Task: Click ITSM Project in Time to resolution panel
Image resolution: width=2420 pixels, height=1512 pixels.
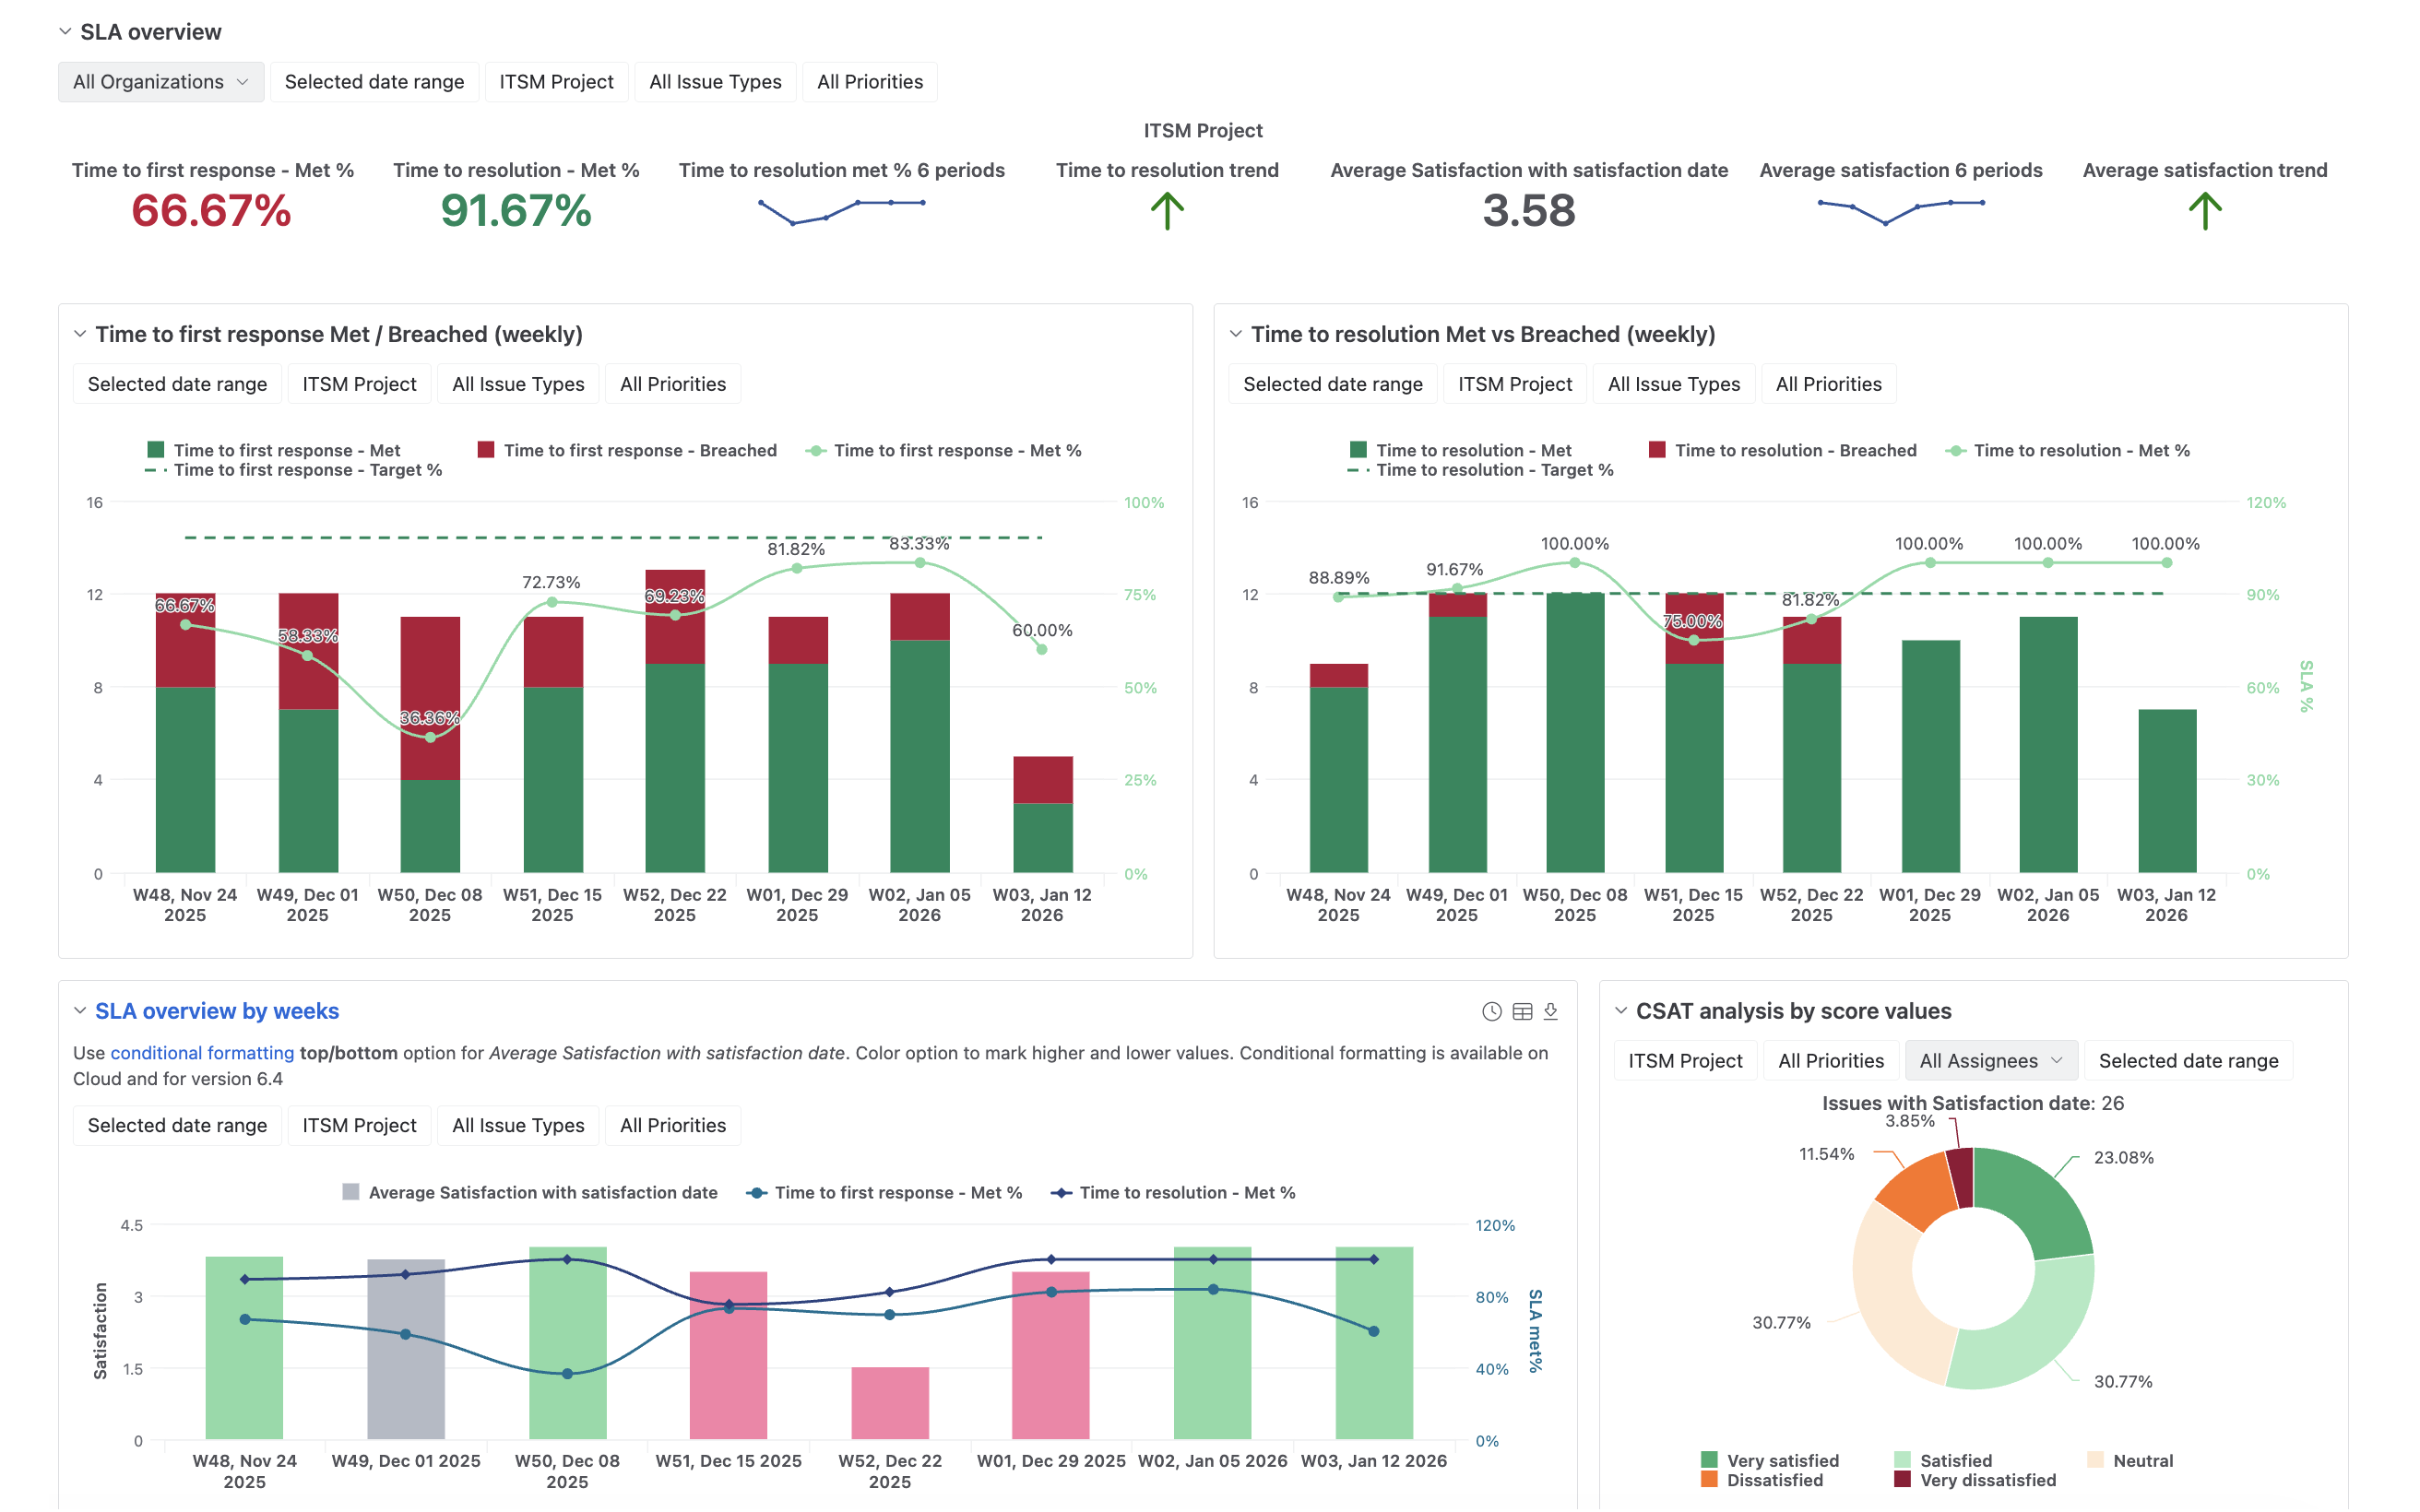Action: click(x=1515, y=384)
